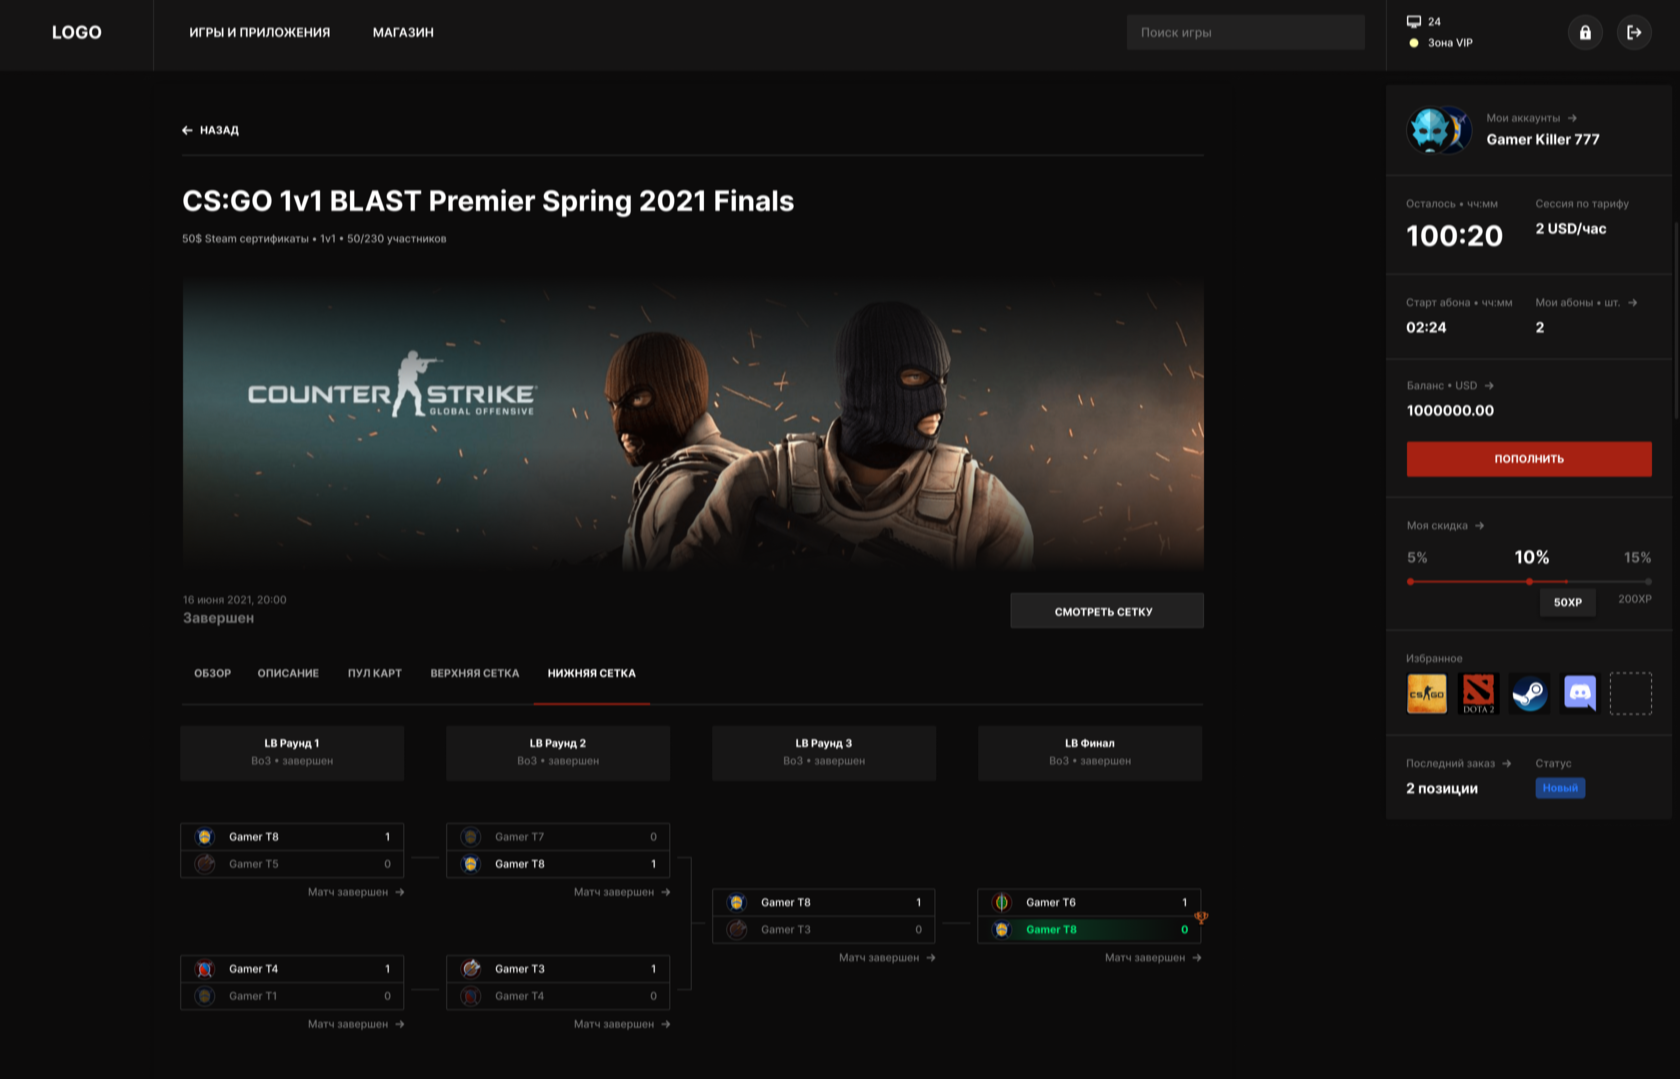Open Матч завершен link under Gamer T8 vs T5

click(356, 892)
